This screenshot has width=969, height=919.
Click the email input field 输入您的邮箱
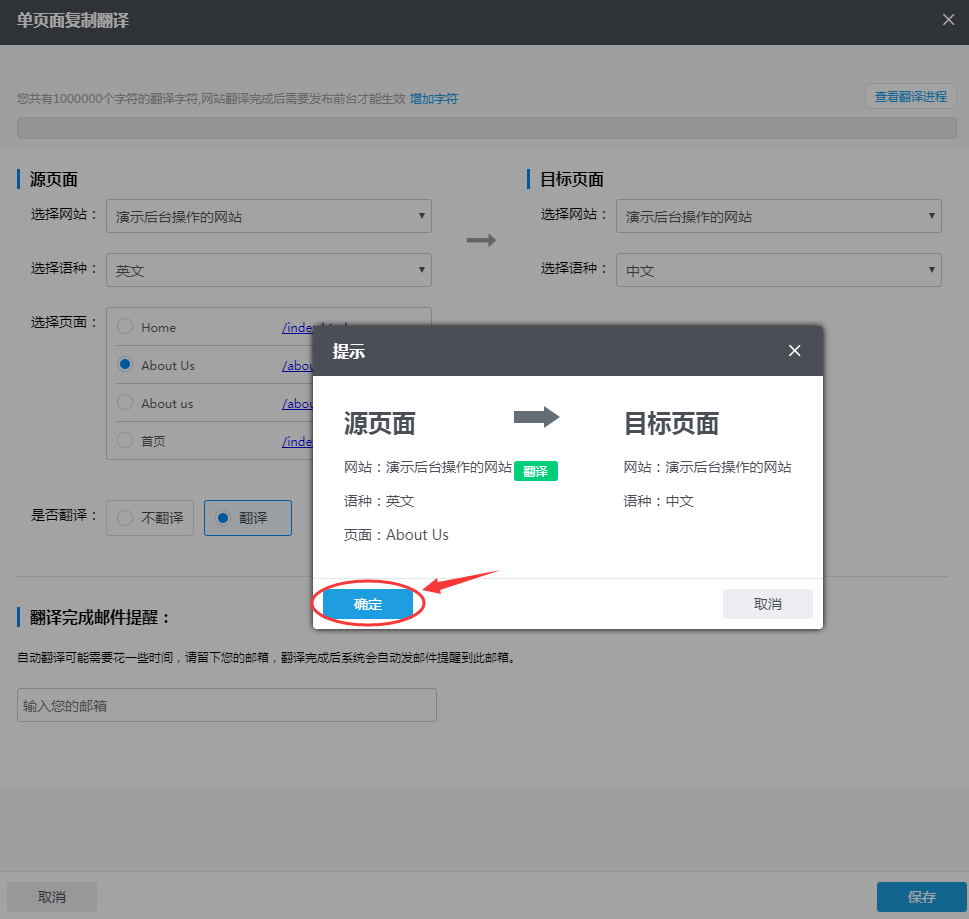tap(226, 704)
